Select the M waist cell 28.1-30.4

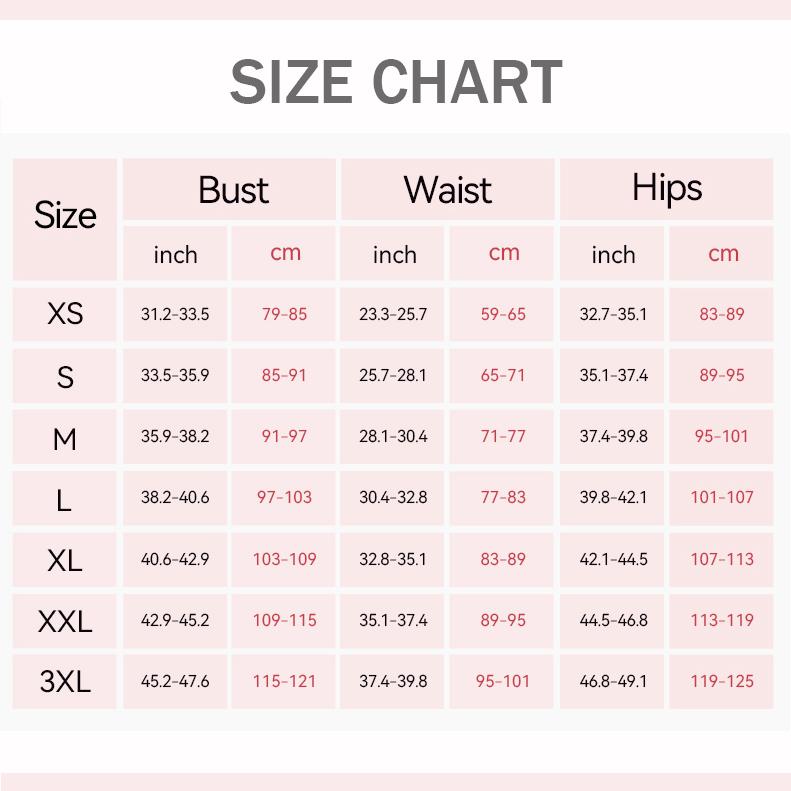pos(393,437)
